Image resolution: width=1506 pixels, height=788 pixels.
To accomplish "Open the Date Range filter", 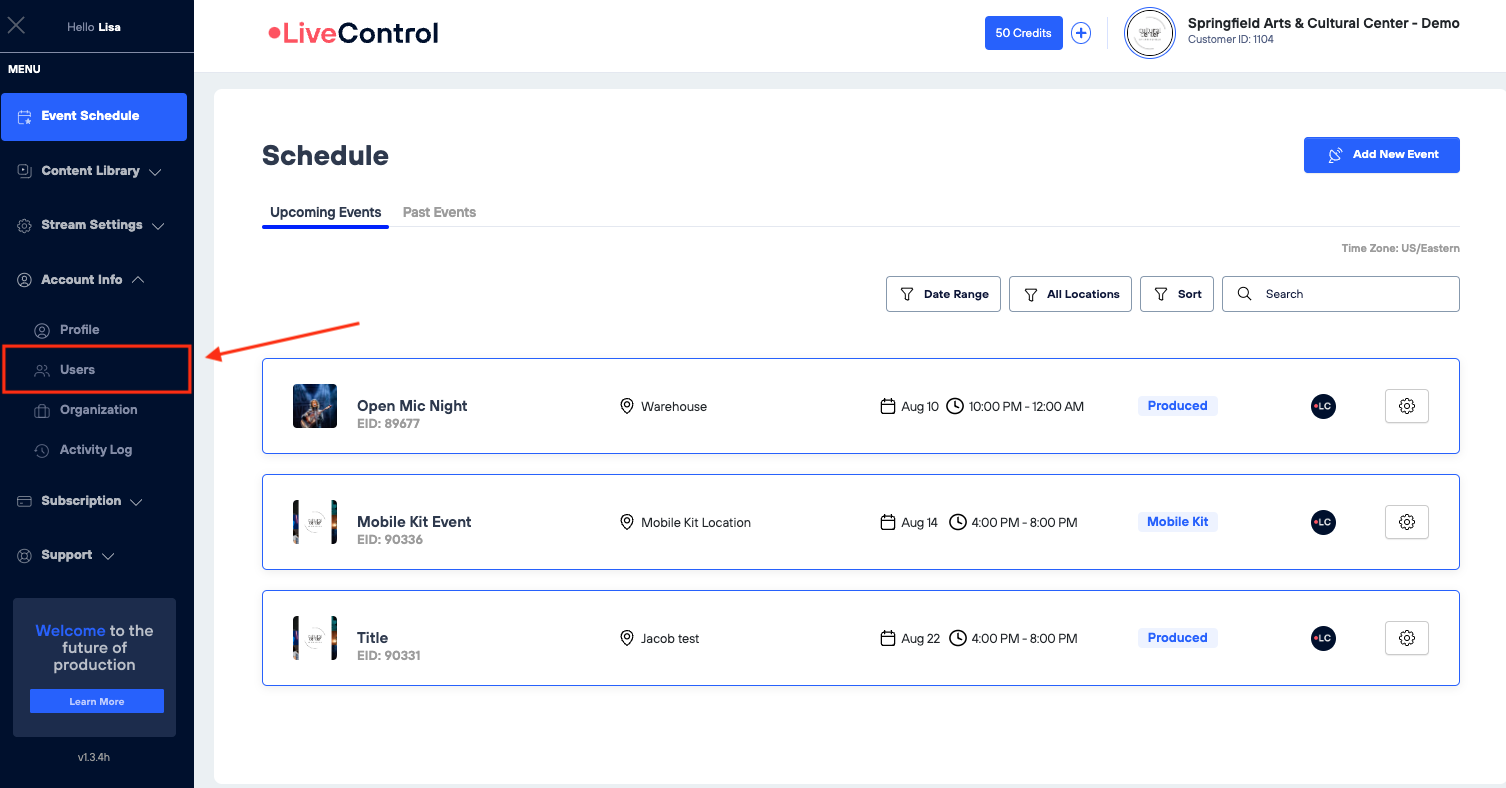I will [943, 294].
